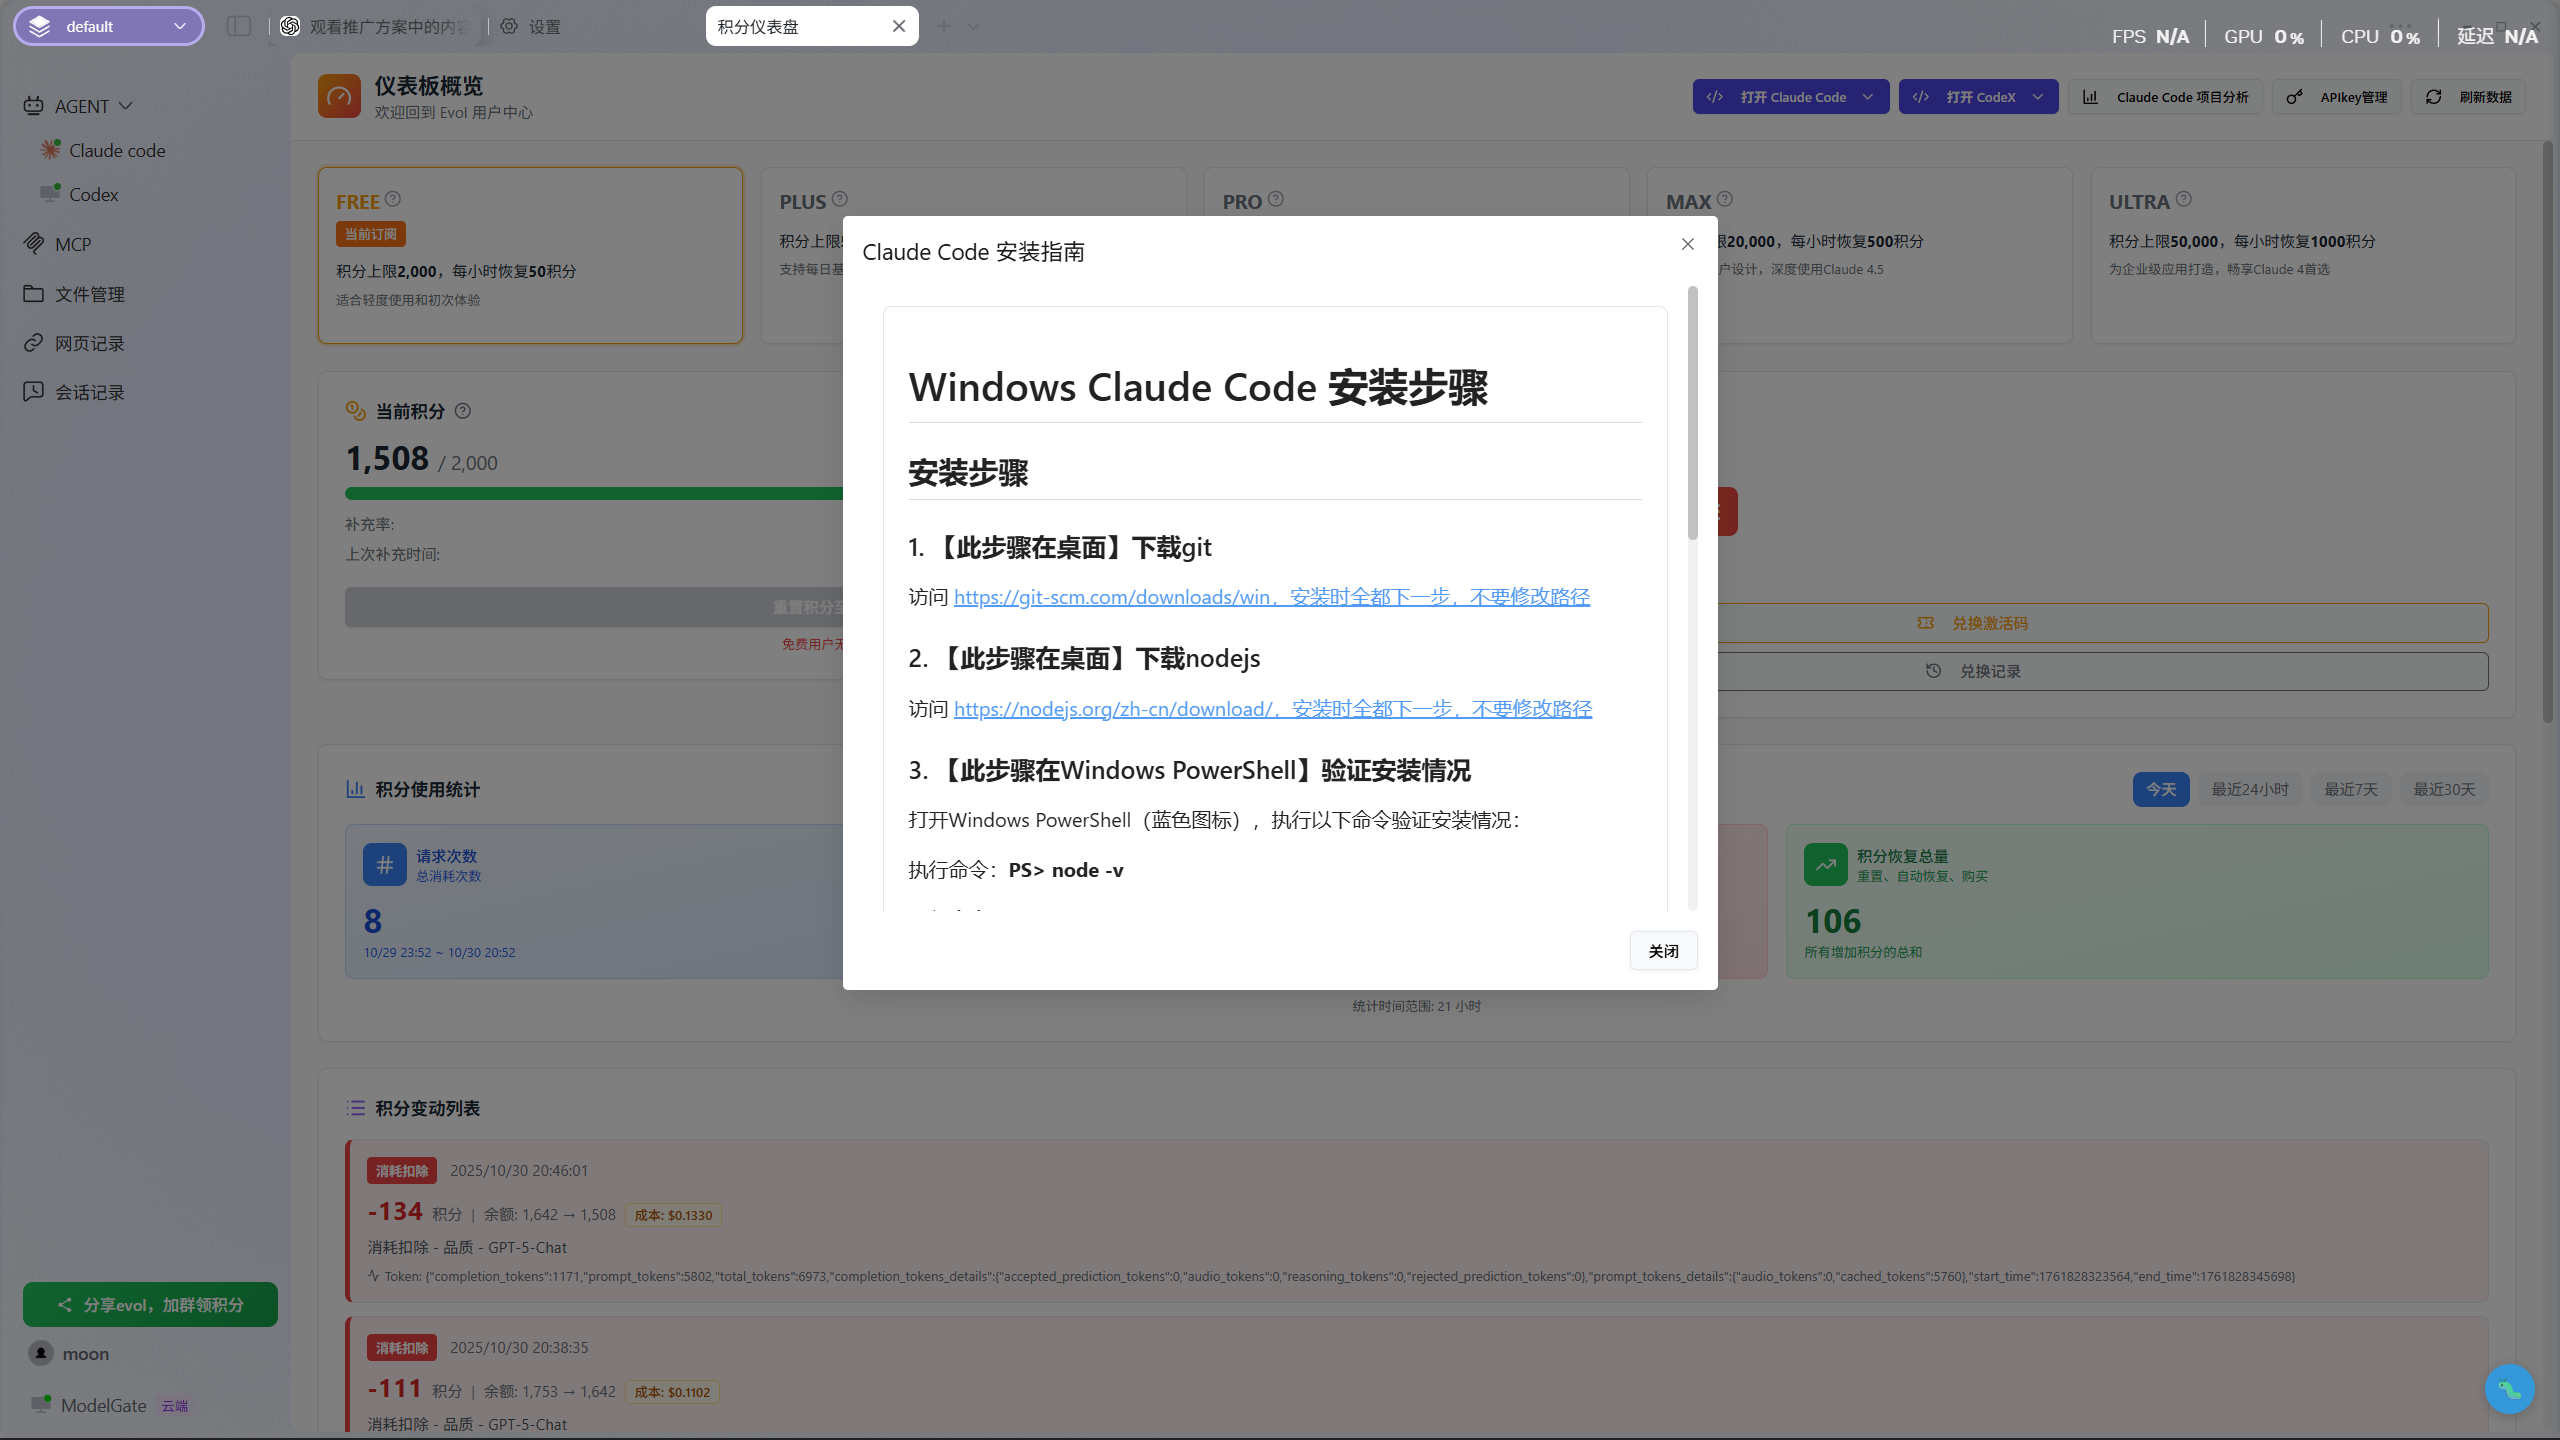Open the MCP panel
The height and width of the screenshot is (1440, 2560).
(72, 243)
